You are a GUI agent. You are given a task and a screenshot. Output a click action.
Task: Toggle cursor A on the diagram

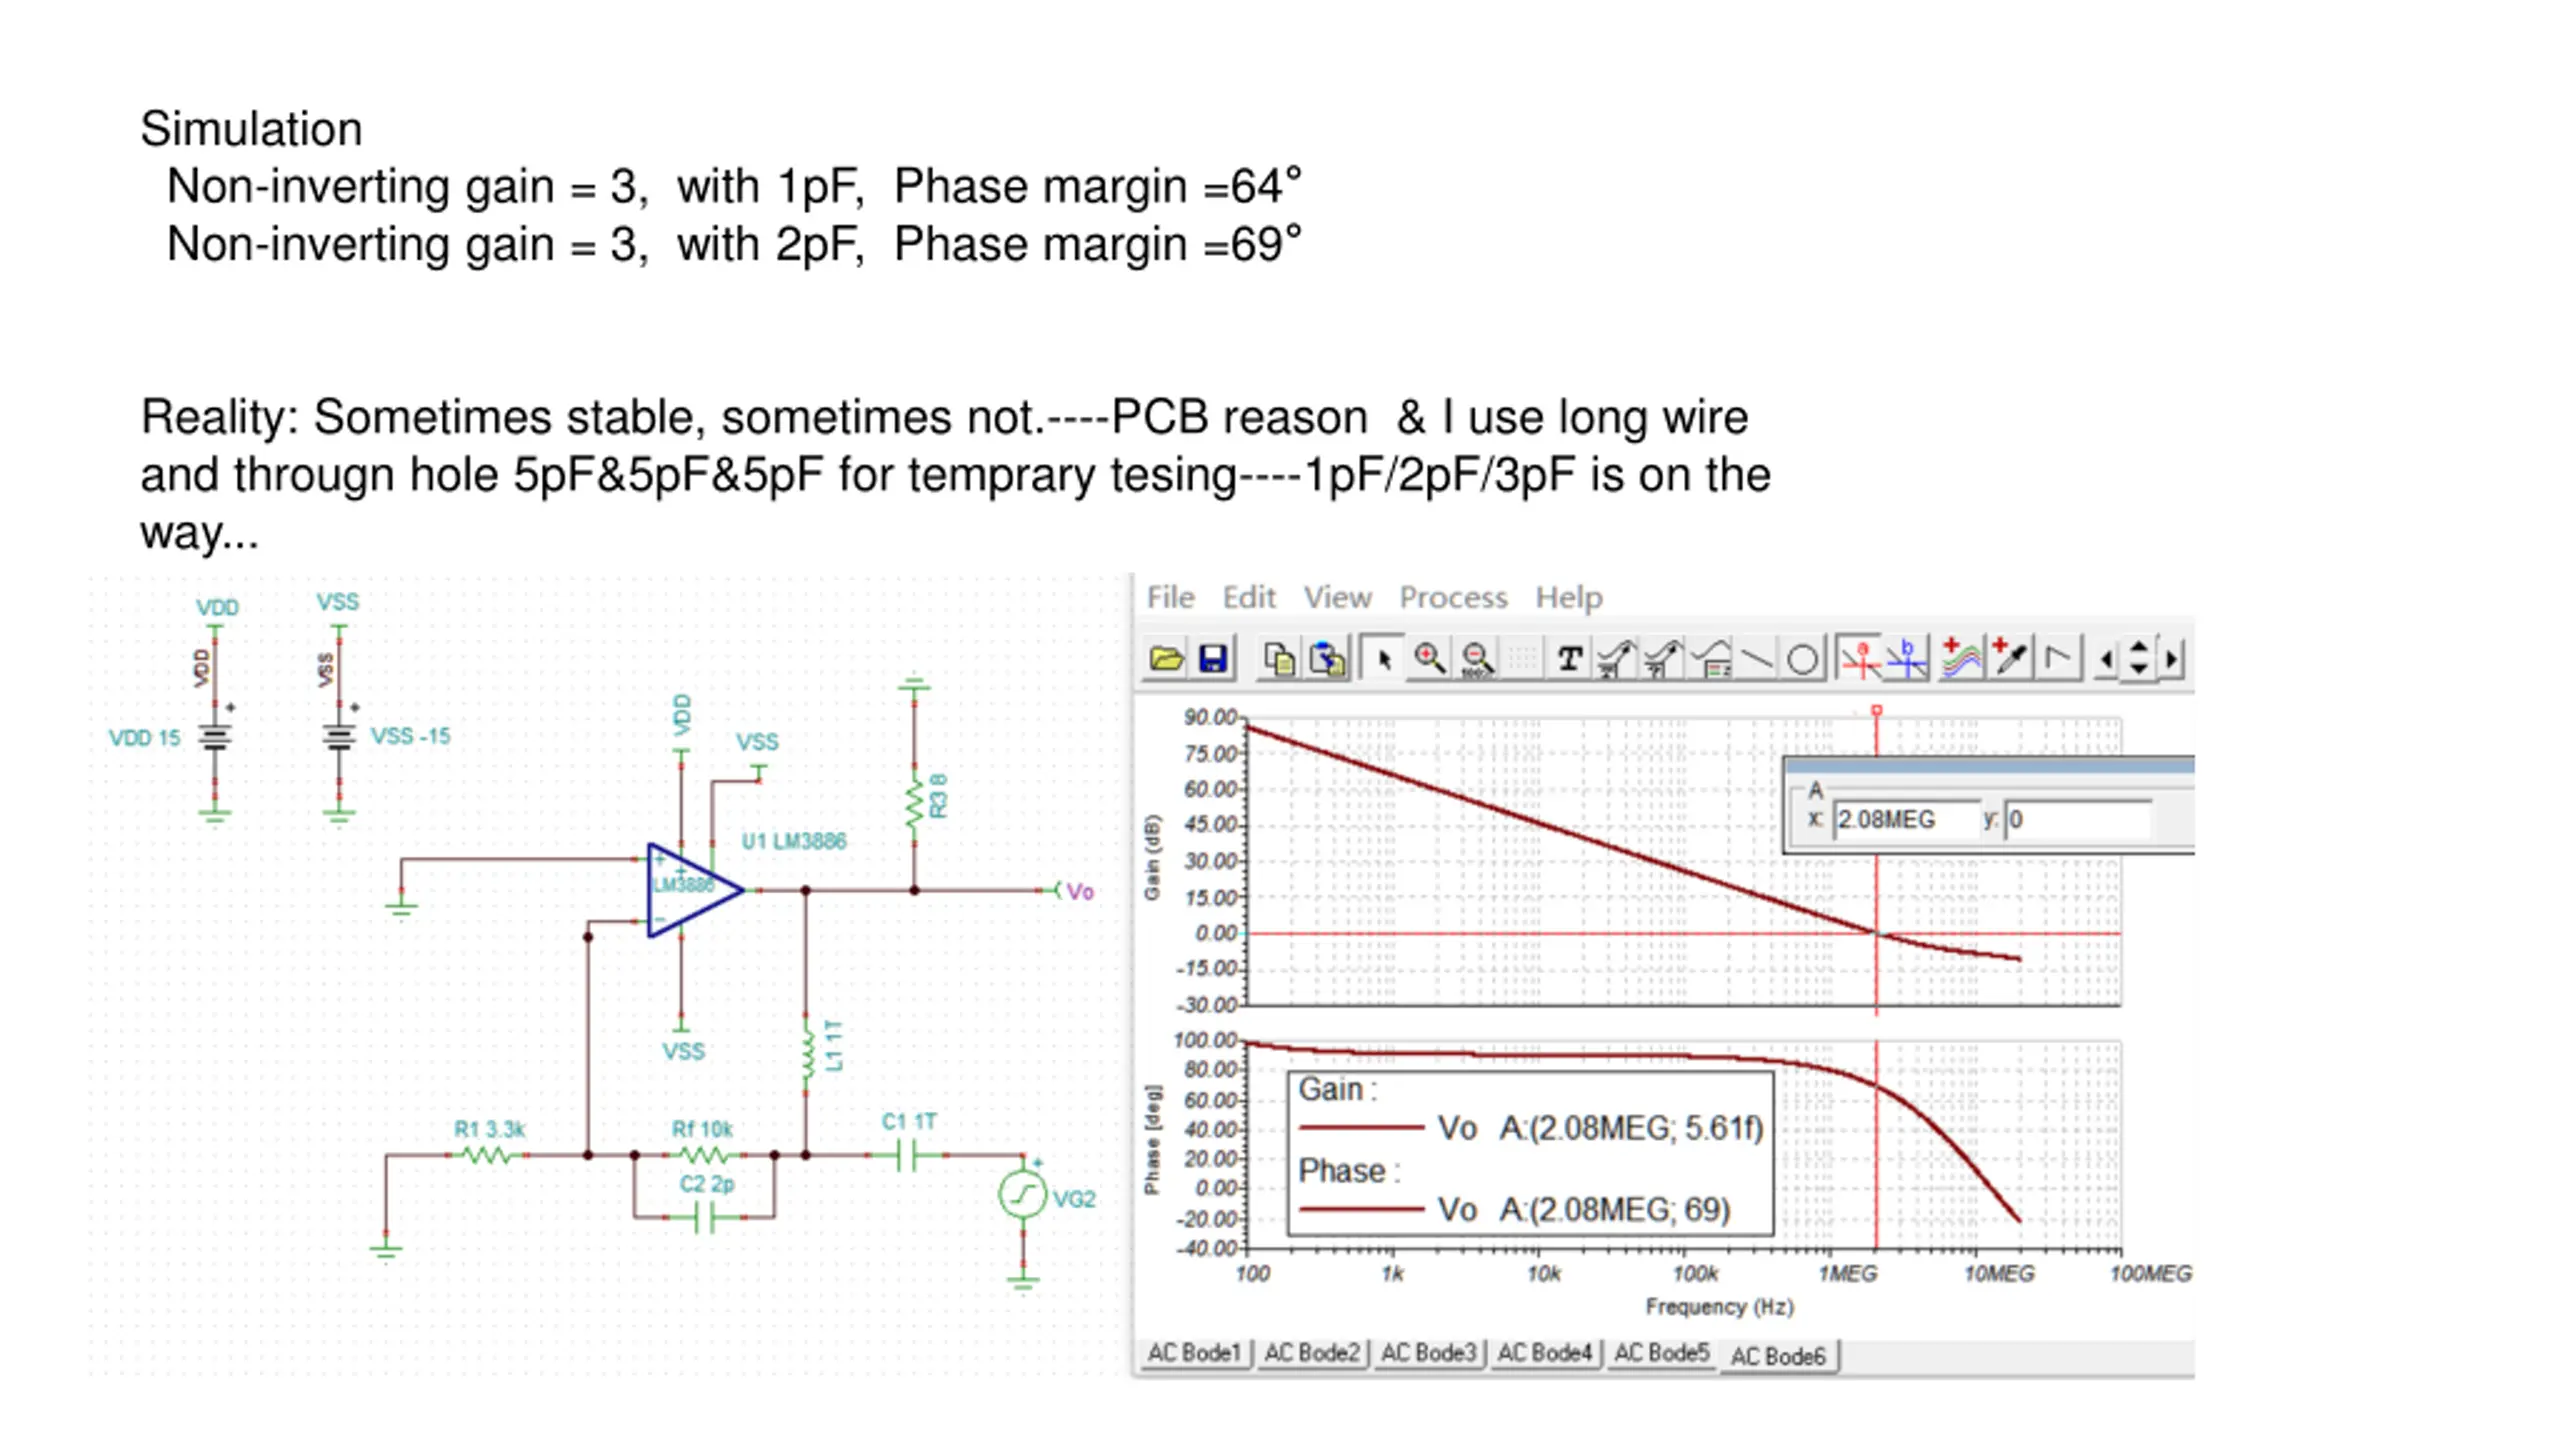point(1860,660)
